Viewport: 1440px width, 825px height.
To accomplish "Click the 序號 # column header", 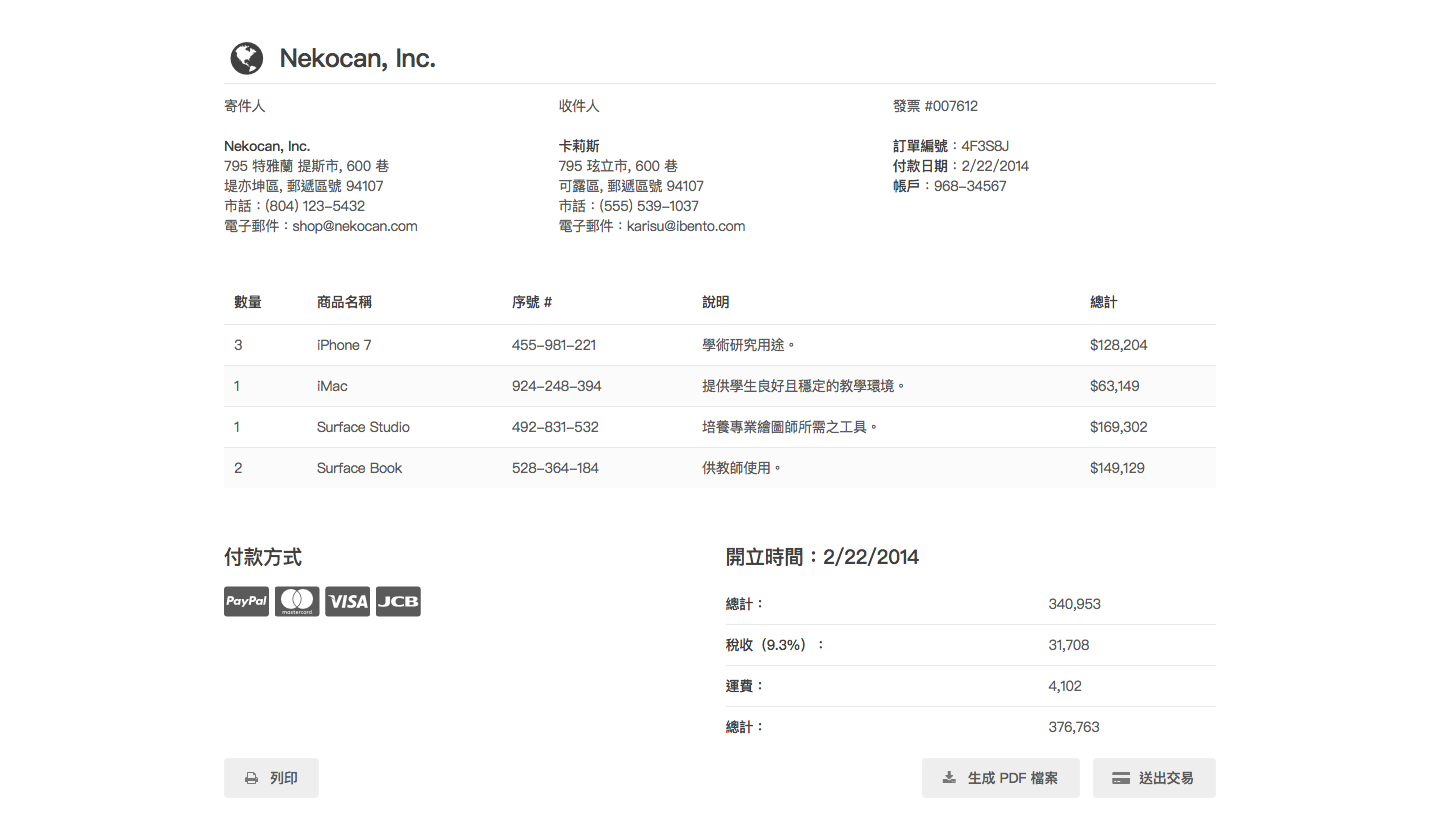I will click(532, 302).
